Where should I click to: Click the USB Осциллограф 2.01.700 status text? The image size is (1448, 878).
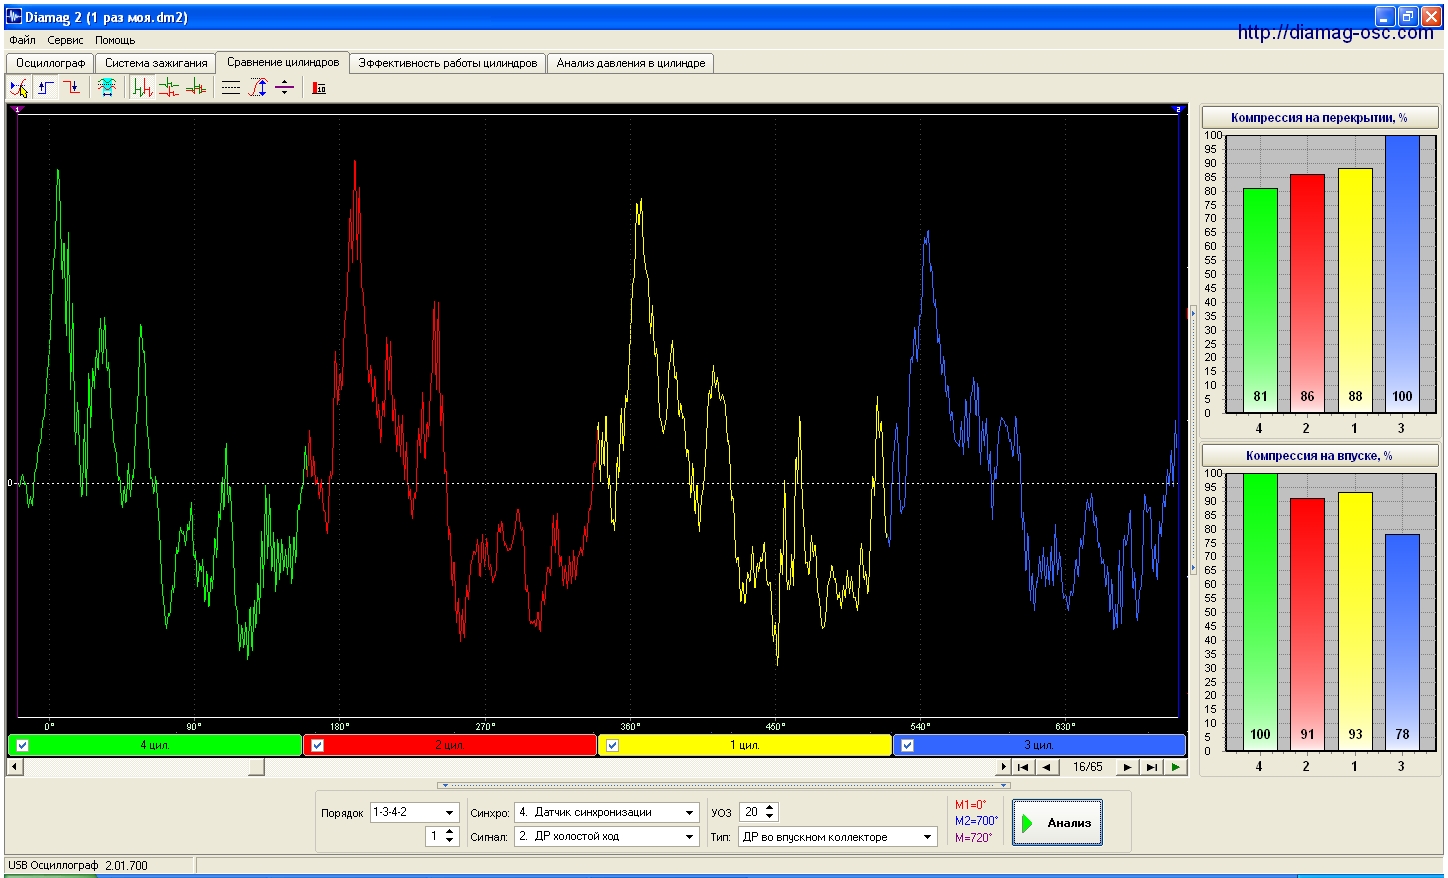(77, 866)
